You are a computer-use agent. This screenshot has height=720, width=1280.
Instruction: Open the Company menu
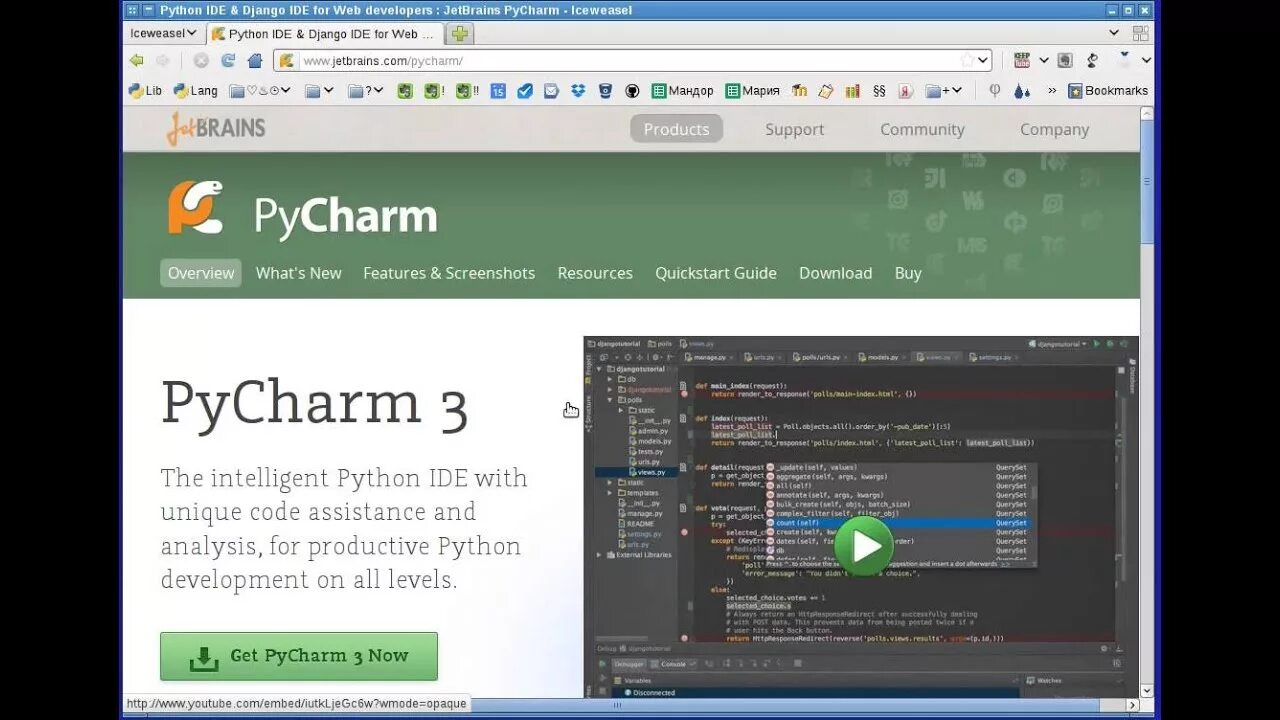[1054, 129]
